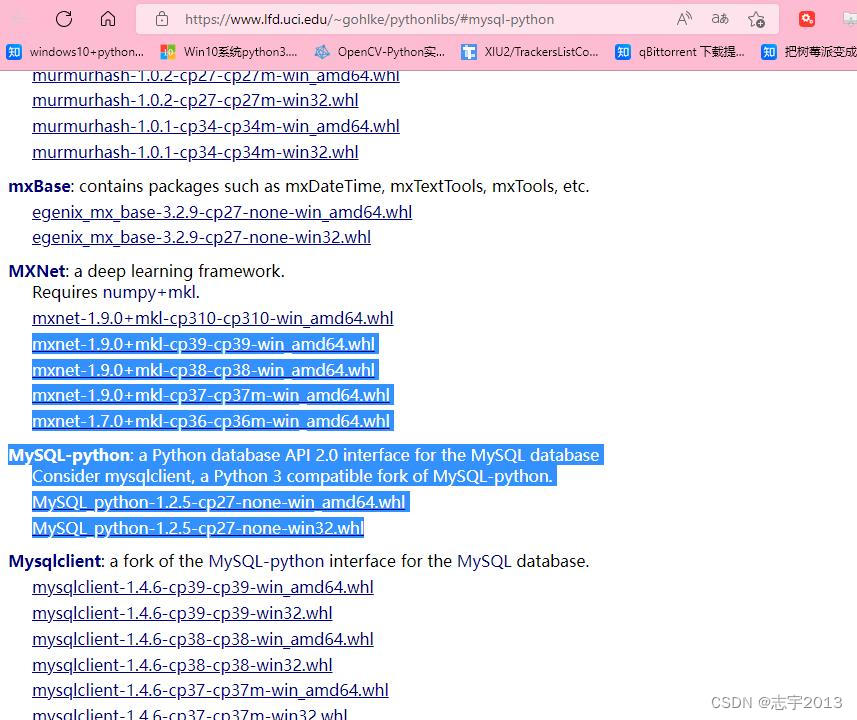
Task: Click the MXNet package heading
Action: click(x=37, y=271)
